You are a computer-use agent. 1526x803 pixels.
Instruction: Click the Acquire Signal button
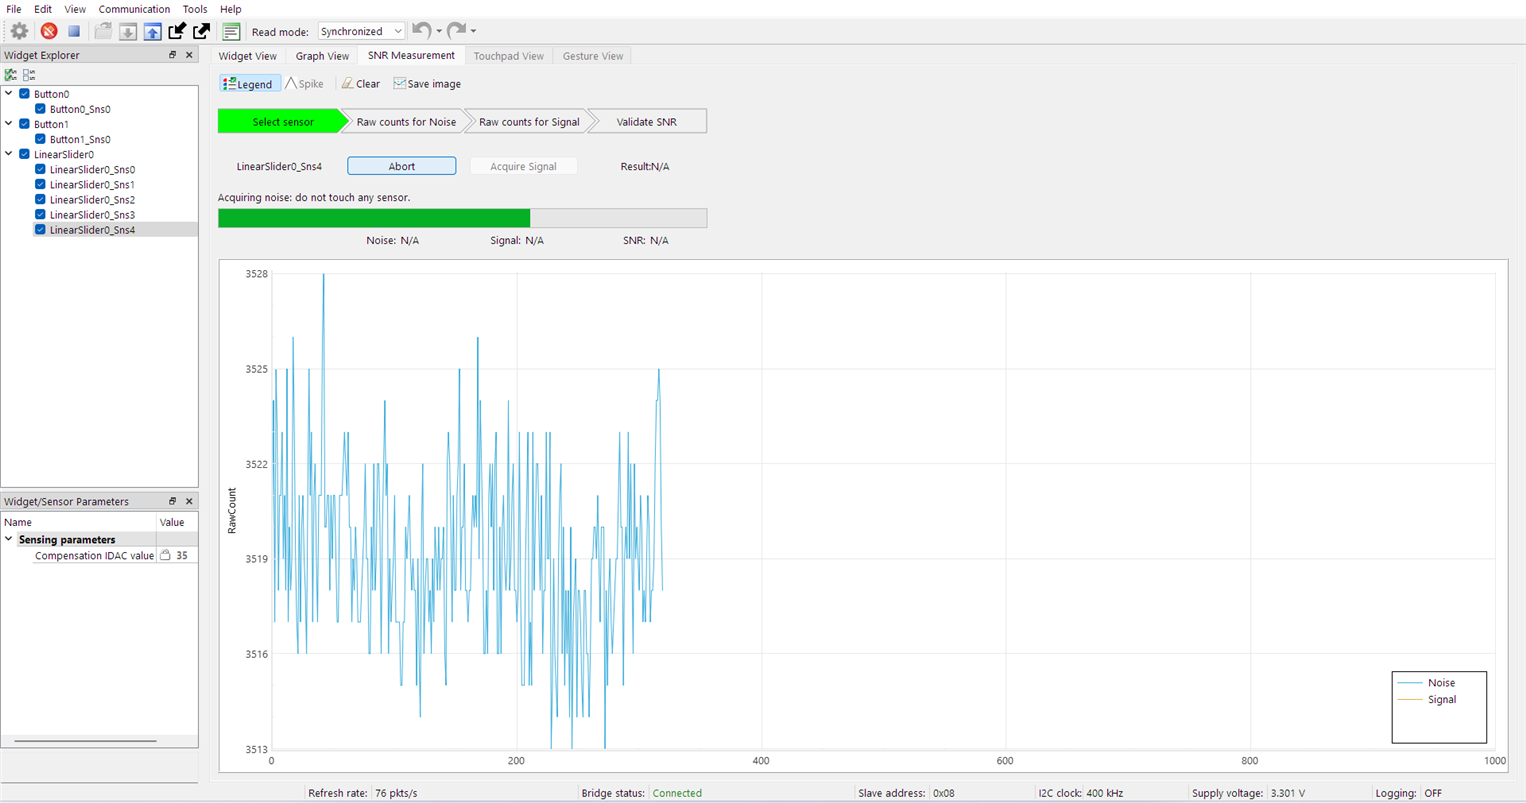(523, 166)
